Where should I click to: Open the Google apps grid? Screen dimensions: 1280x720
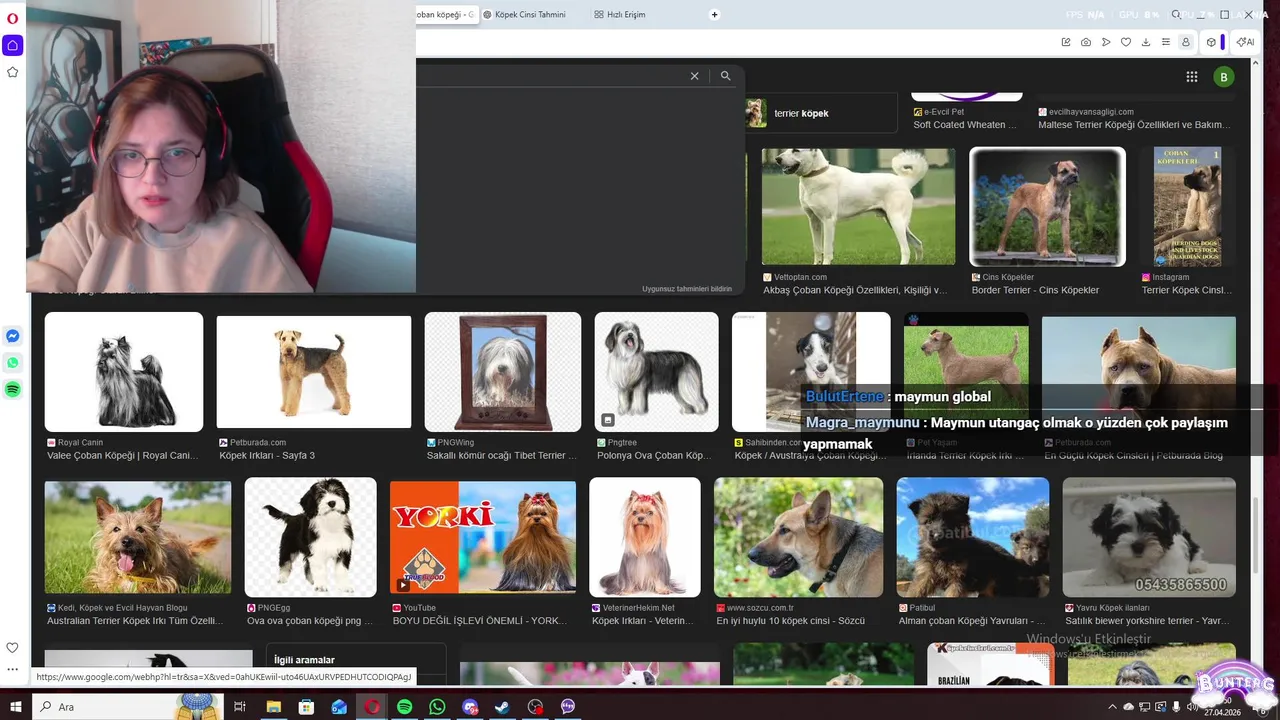(1192, 77)
